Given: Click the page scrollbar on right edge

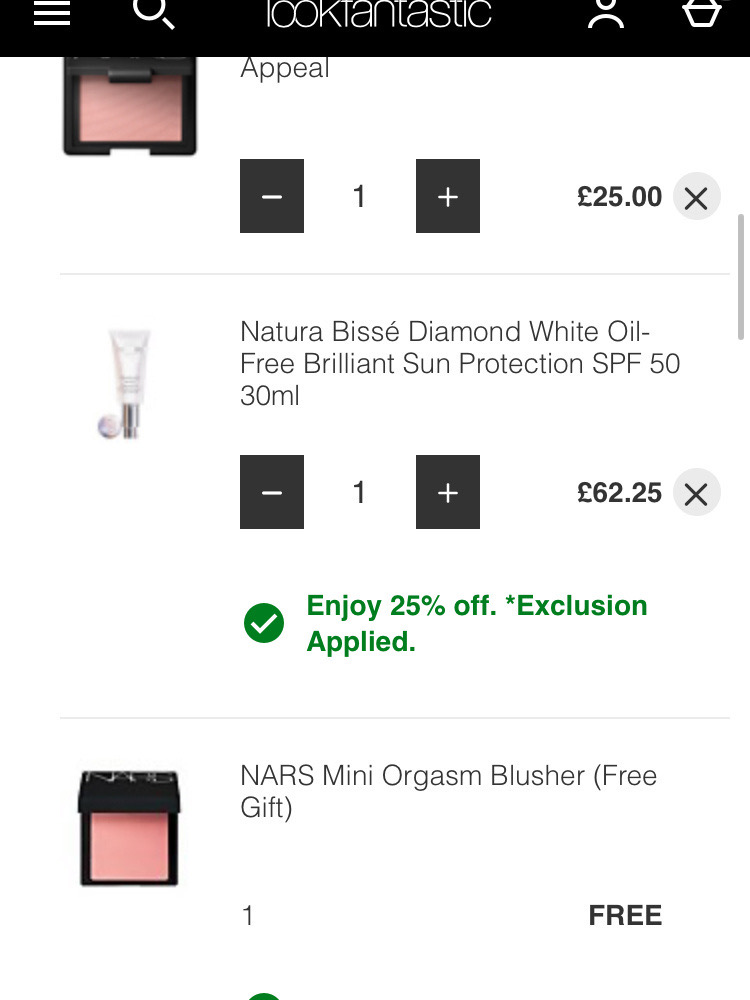Looking at the screenshot, I should (741, 277).
